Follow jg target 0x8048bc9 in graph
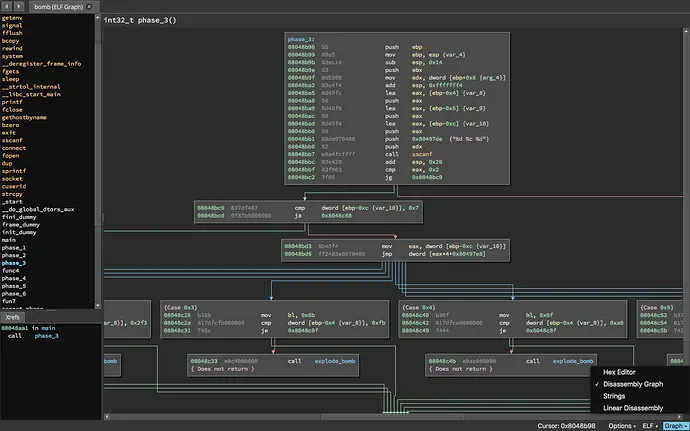Screen dimensions: 690x431 [x=427, y=177]
